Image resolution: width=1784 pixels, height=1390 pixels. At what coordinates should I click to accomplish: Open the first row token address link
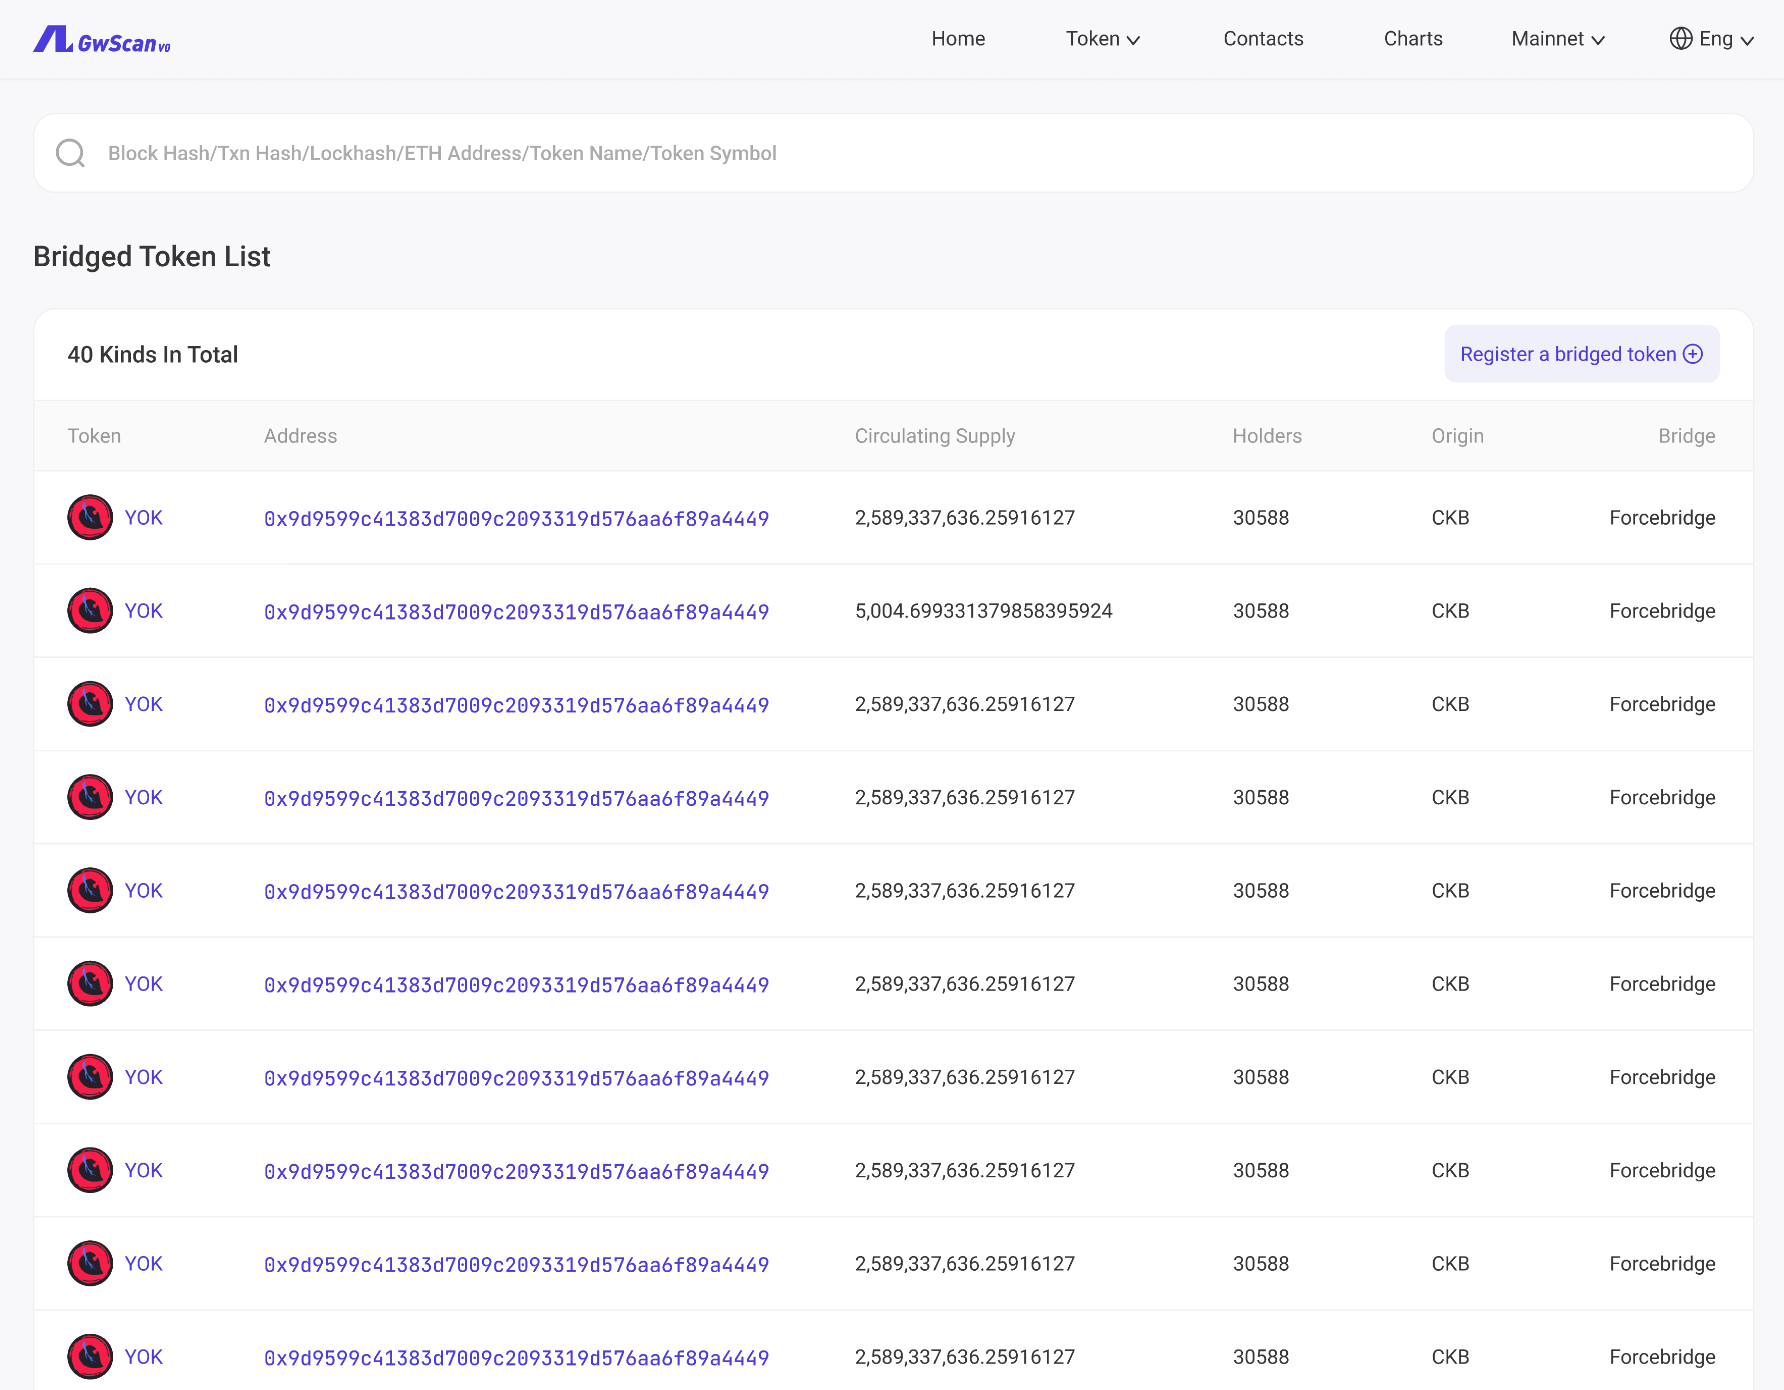516,518
